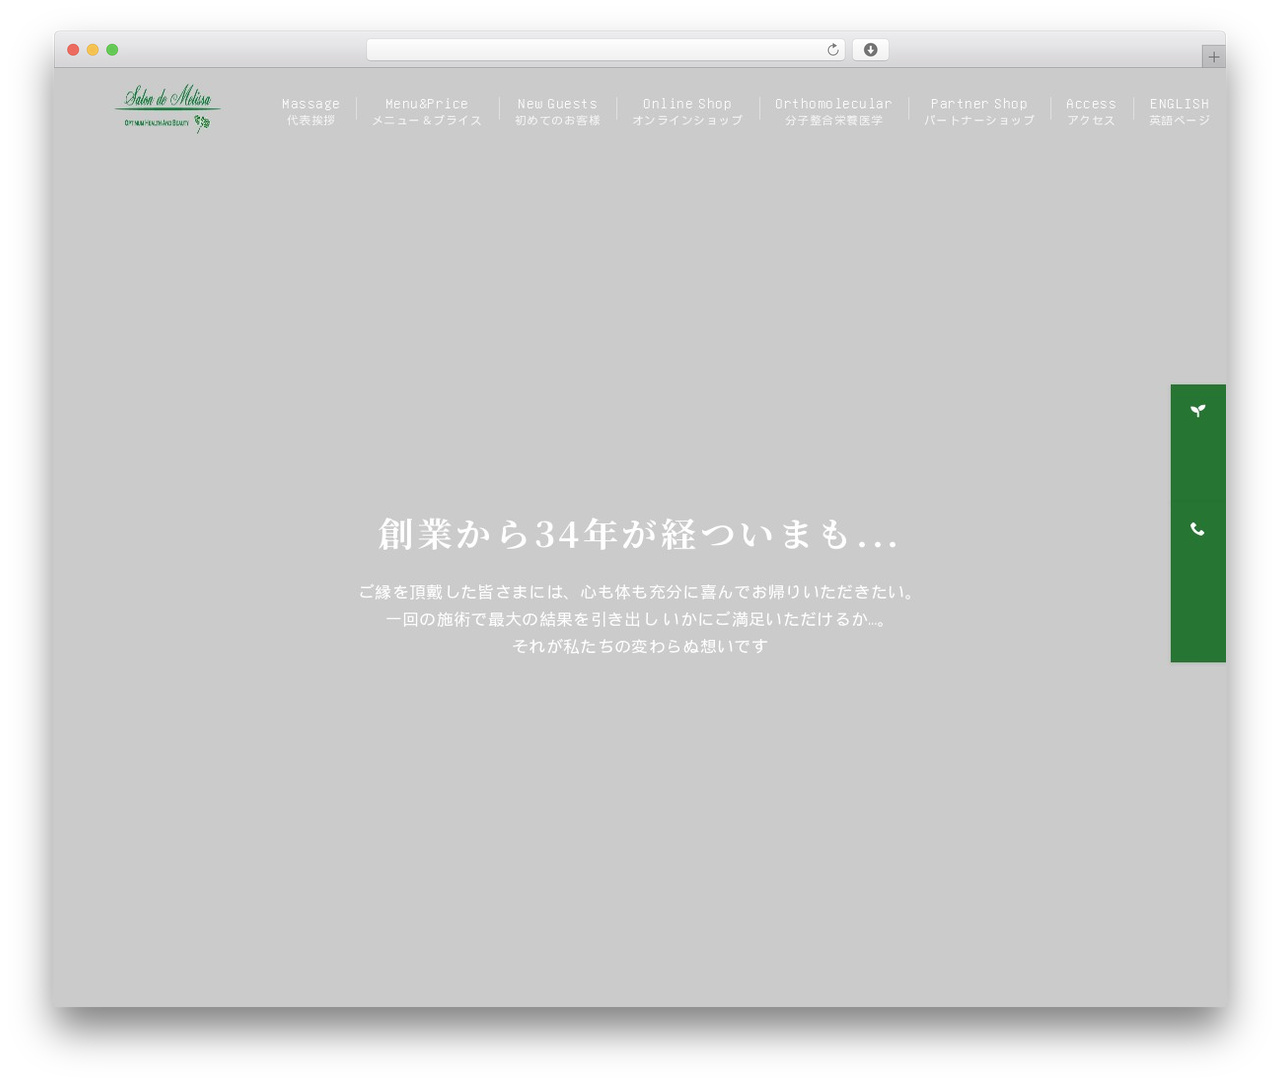
Task: Reload the page with the refresh icon
Action: (832, 50)
